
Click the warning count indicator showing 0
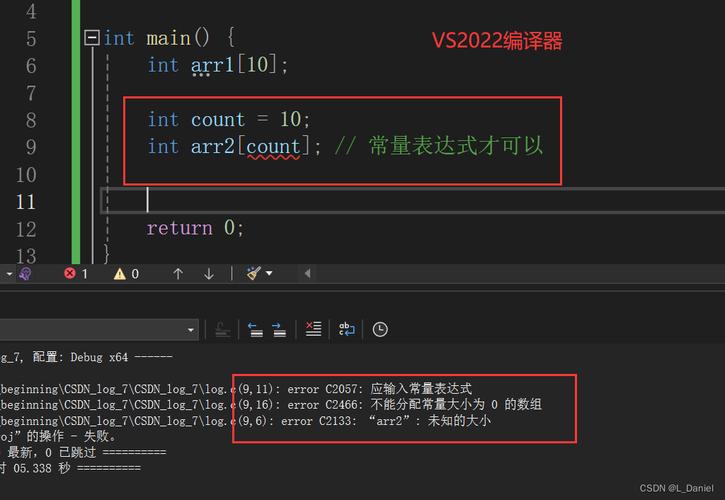(126, 274)
